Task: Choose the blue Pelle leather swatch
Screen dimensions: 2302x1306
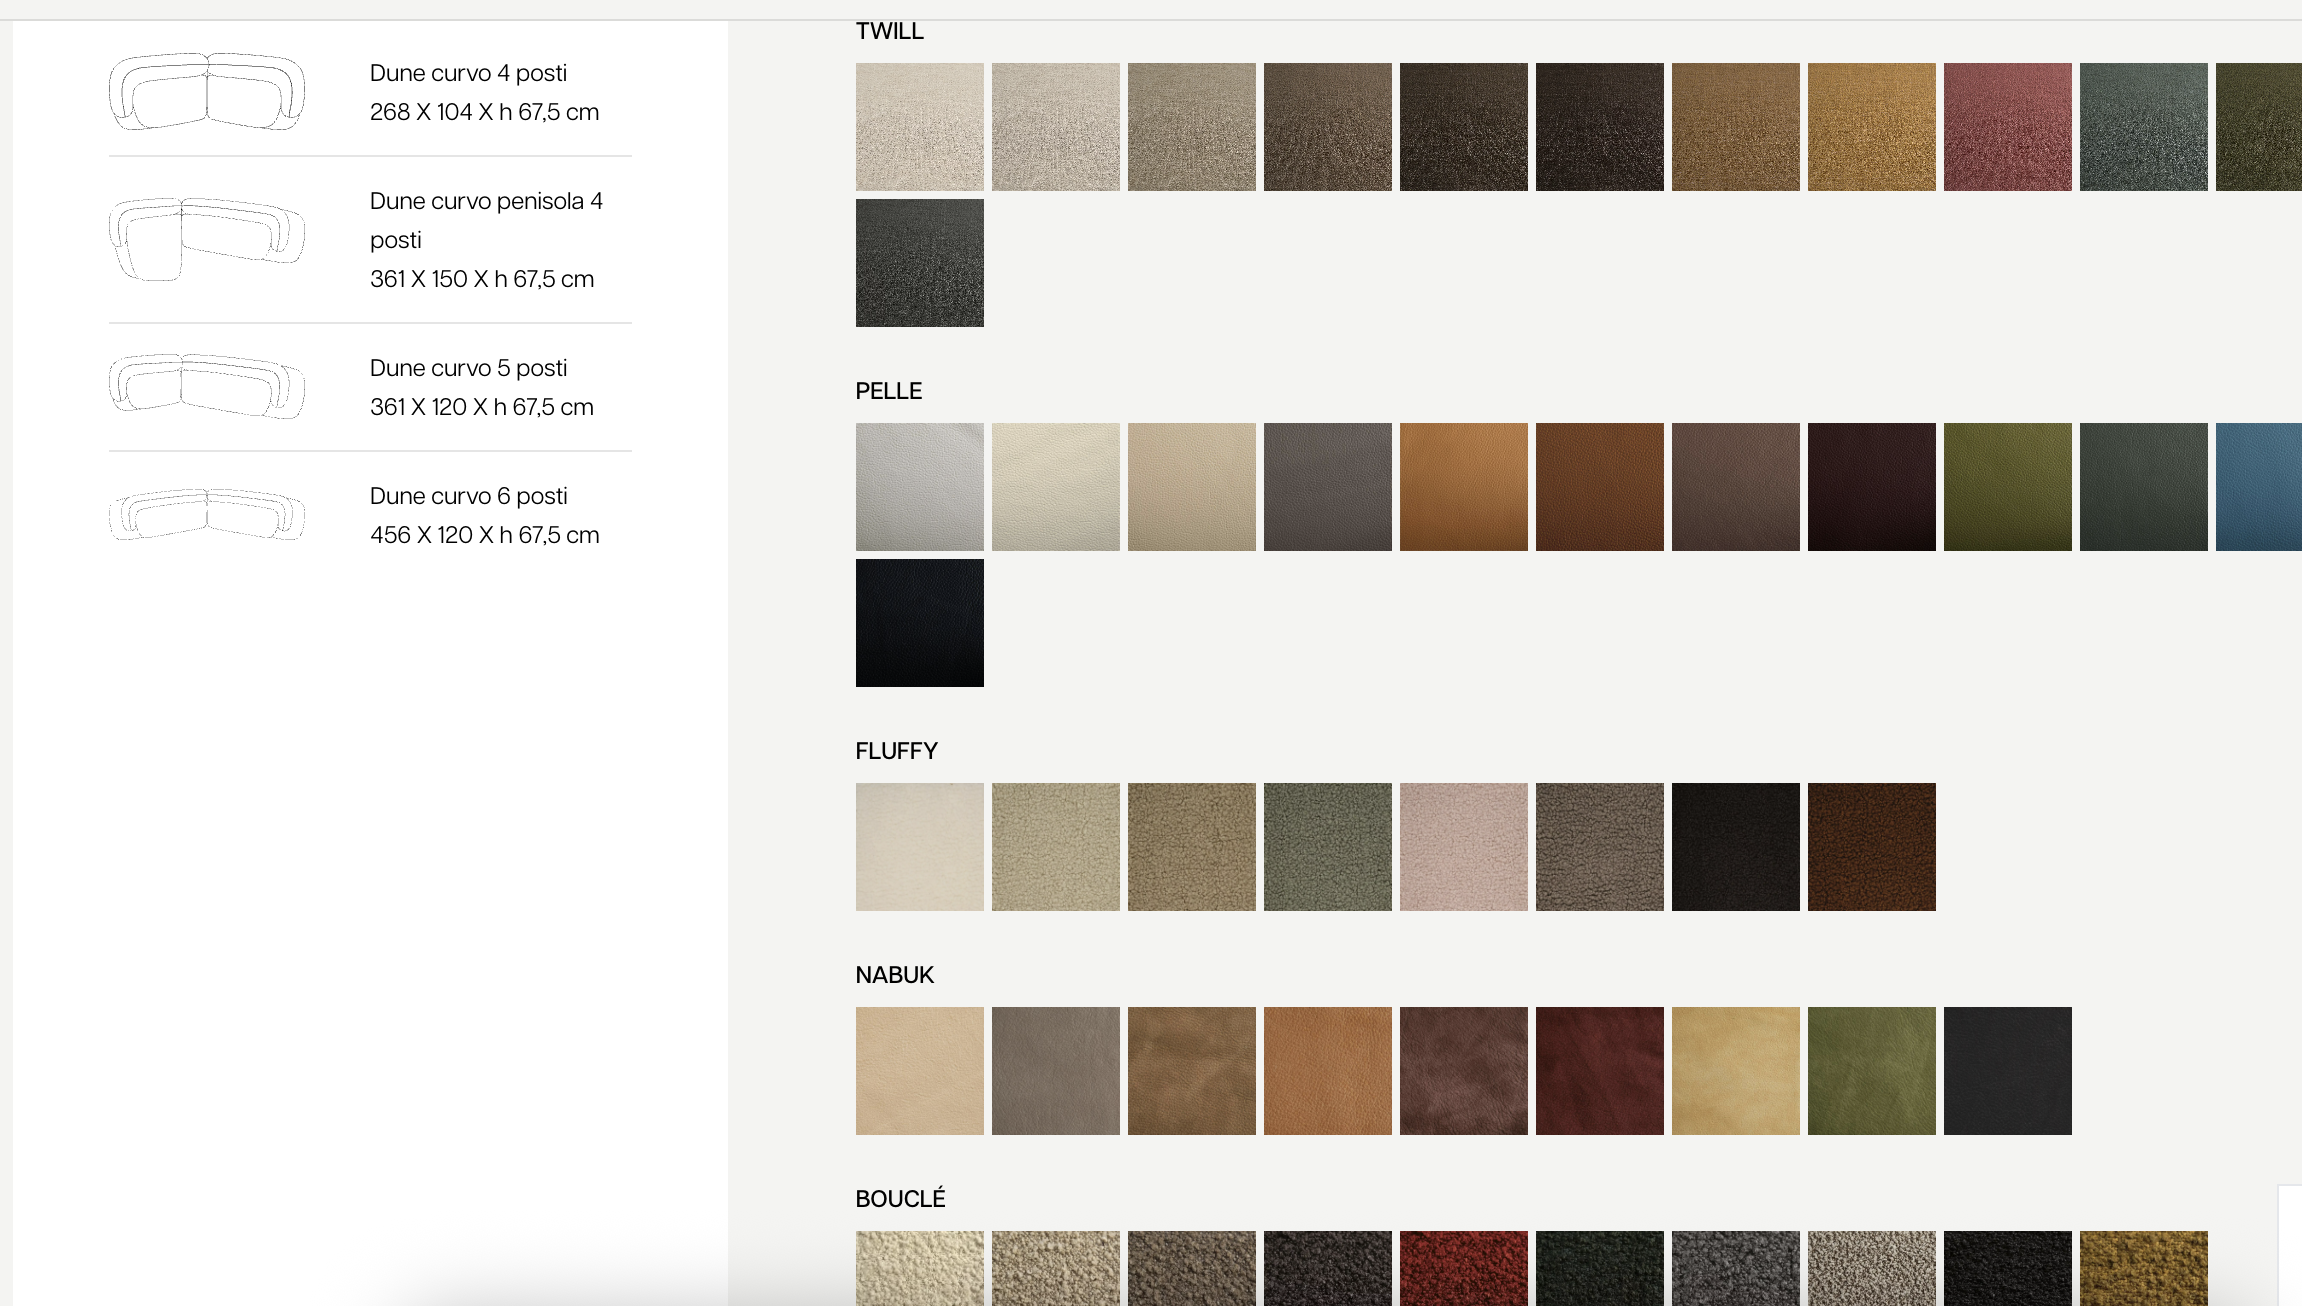Action: point(2259,487)
